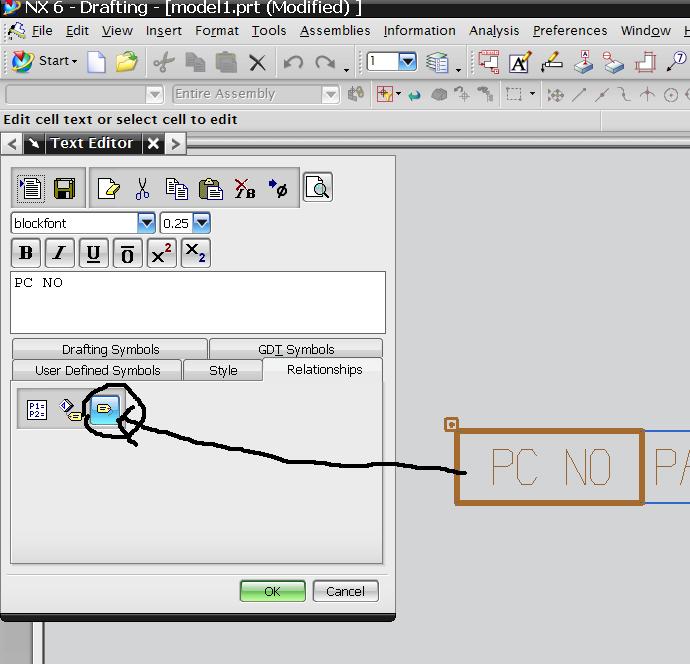Open the Style tab
The image size is (690, 664).
[x=223, y=370]
